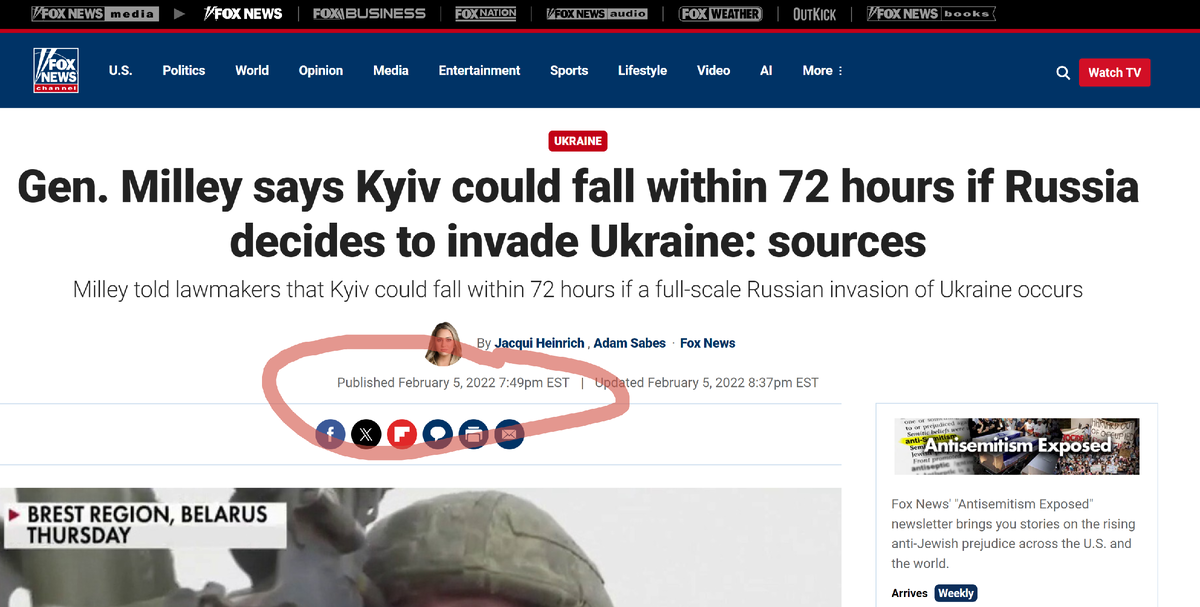Go to the Sports section
Viewport: 1200px width, 607px height.
(x=569, y=71)
